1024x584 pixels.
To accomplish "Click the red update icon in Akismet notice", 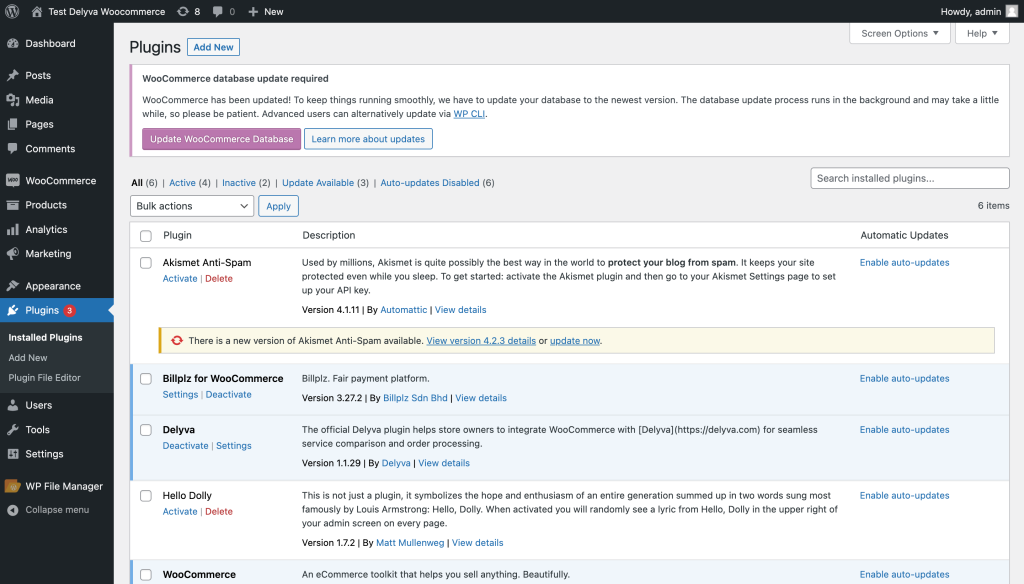I will tap(176, 340).
